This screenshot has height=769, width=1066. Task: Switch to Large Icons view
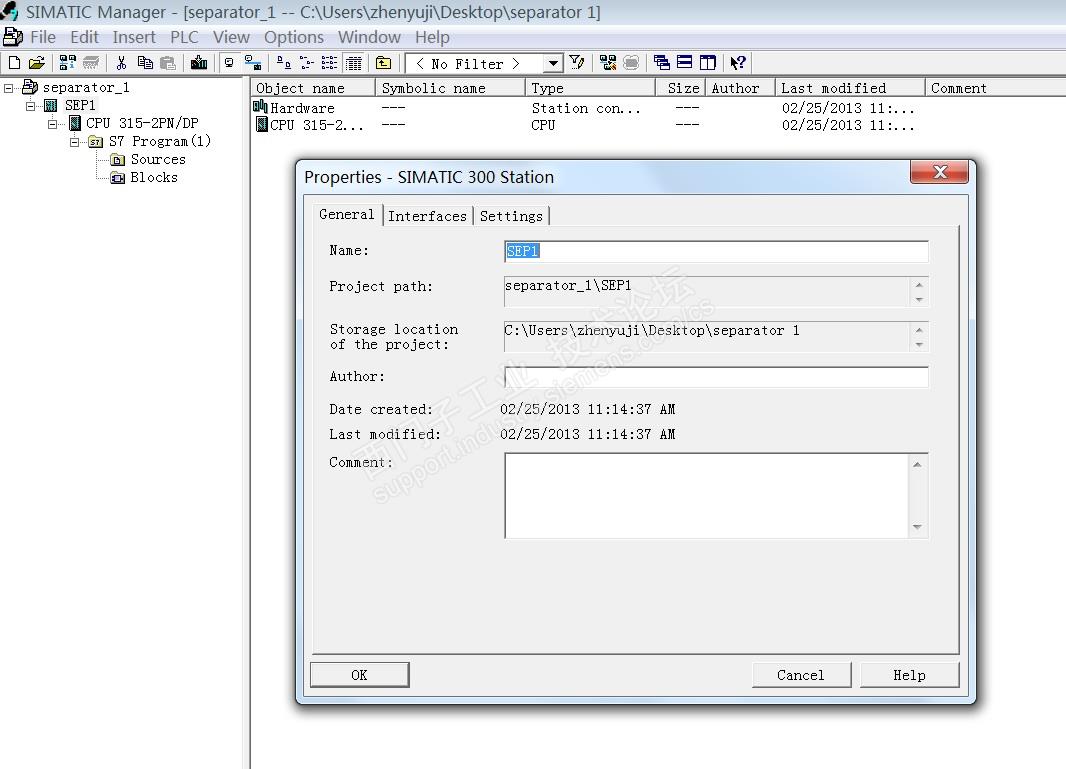[283, 63]
